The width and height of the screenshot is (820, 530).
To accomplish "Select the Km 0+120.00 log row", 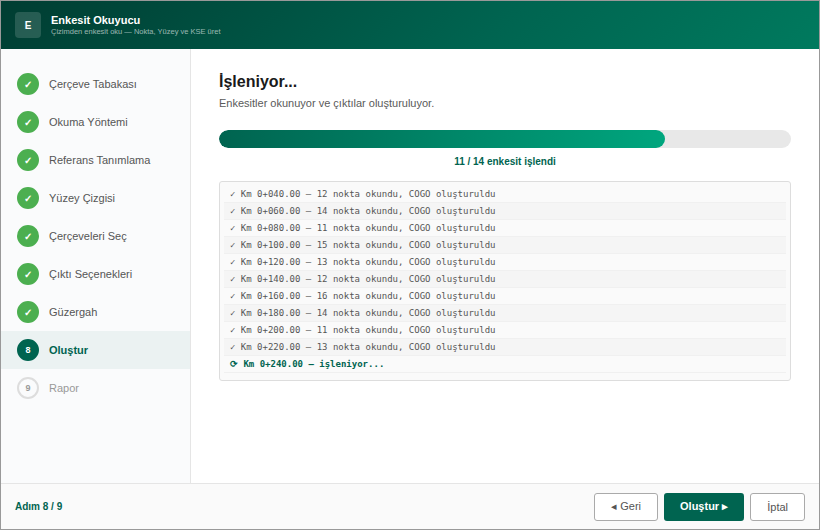I will 505,262.
